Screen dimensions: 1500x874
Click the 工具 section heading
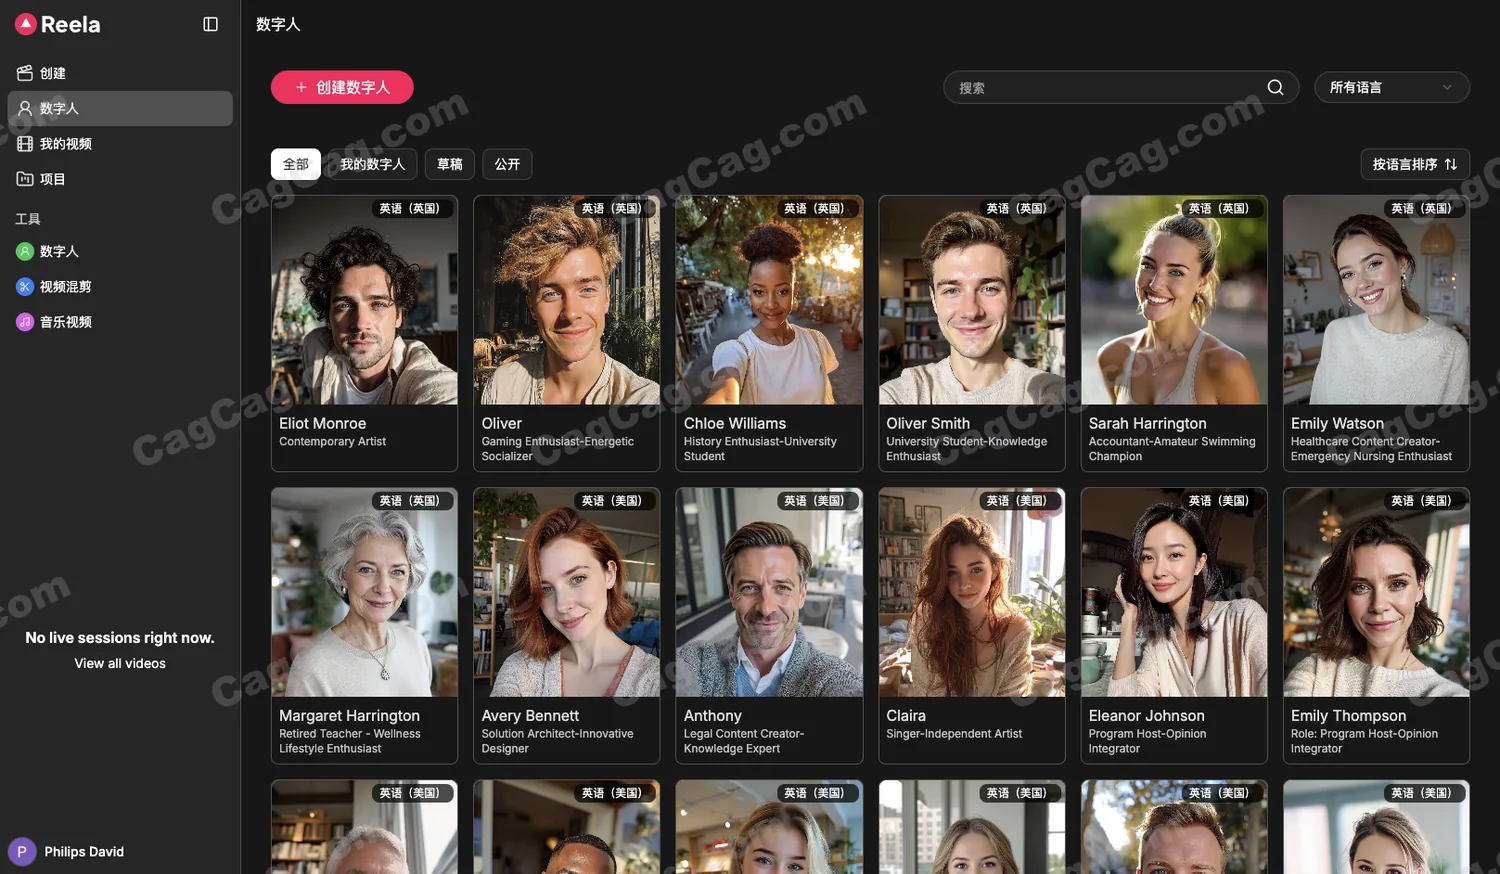[28, 219]
